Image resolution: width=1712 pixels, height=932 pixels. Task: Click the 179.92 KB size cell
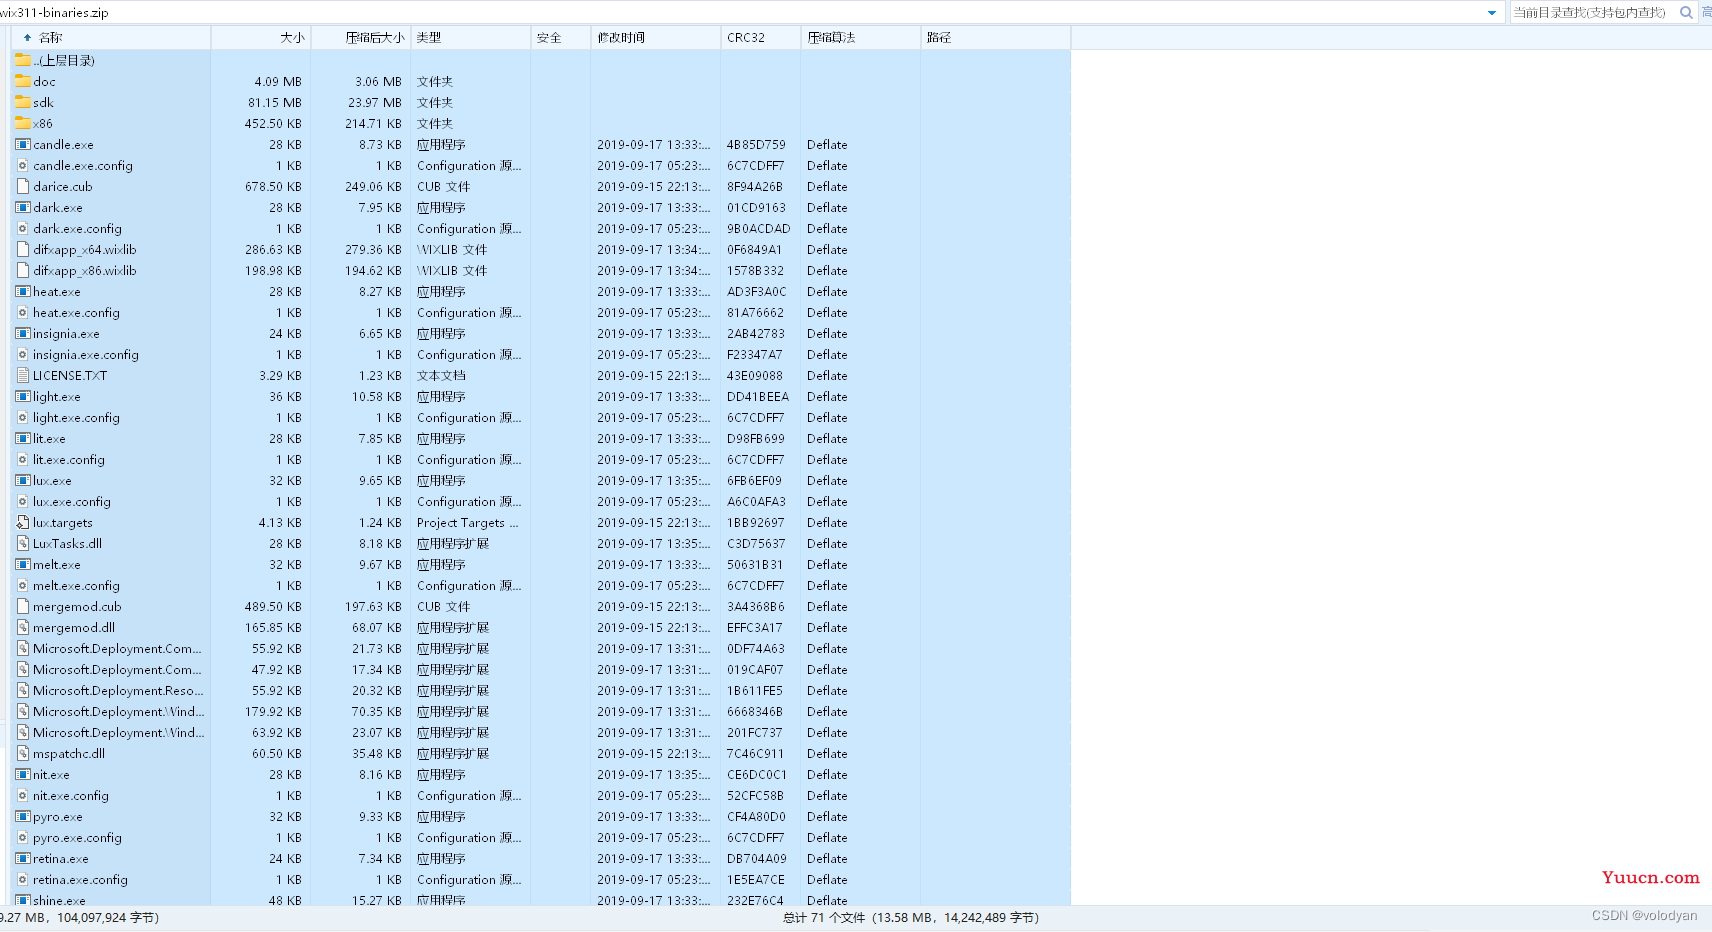pyautogui.click(x=273, y=711)
